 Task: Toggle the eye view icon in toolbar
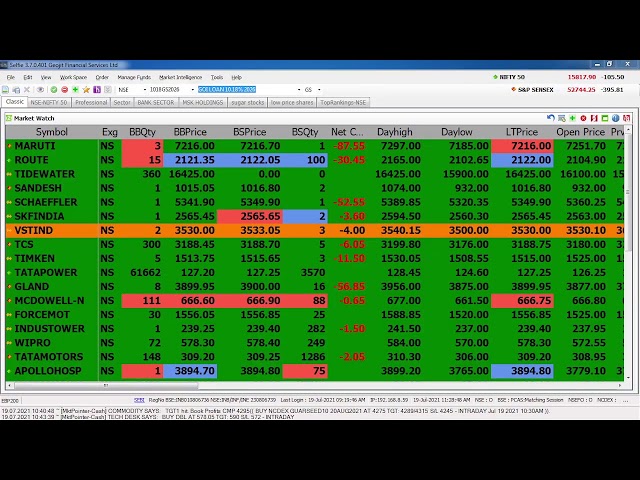click(x=40, y=89)
